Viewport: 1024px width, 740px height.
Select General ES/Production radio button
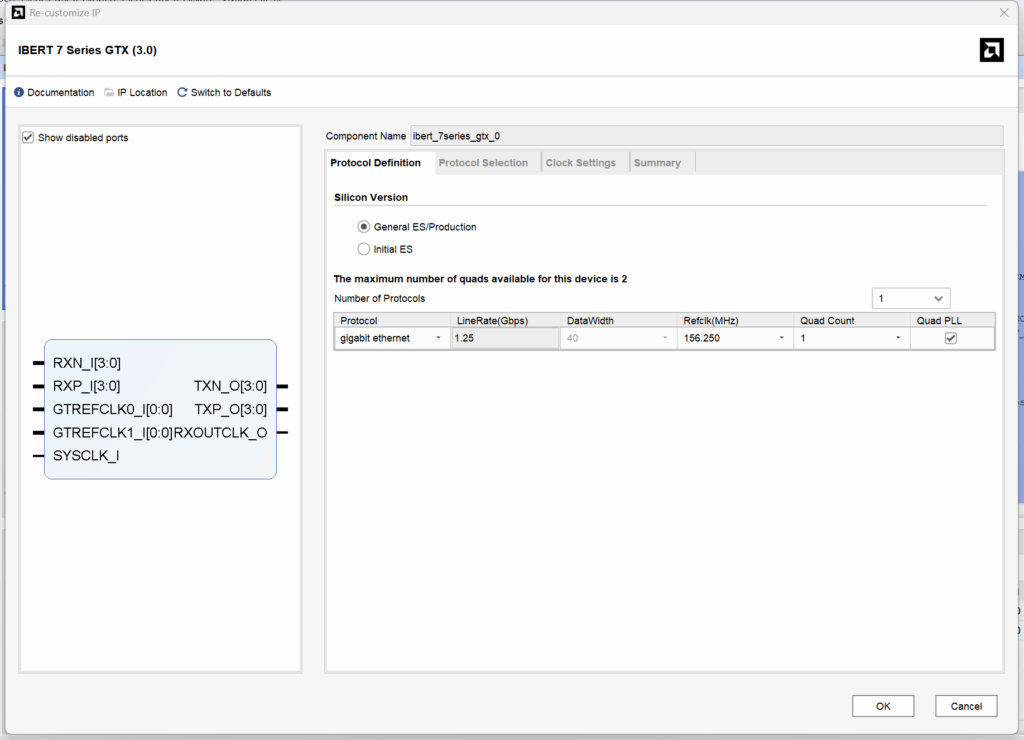pyautogui.click(x=364, y=227)
